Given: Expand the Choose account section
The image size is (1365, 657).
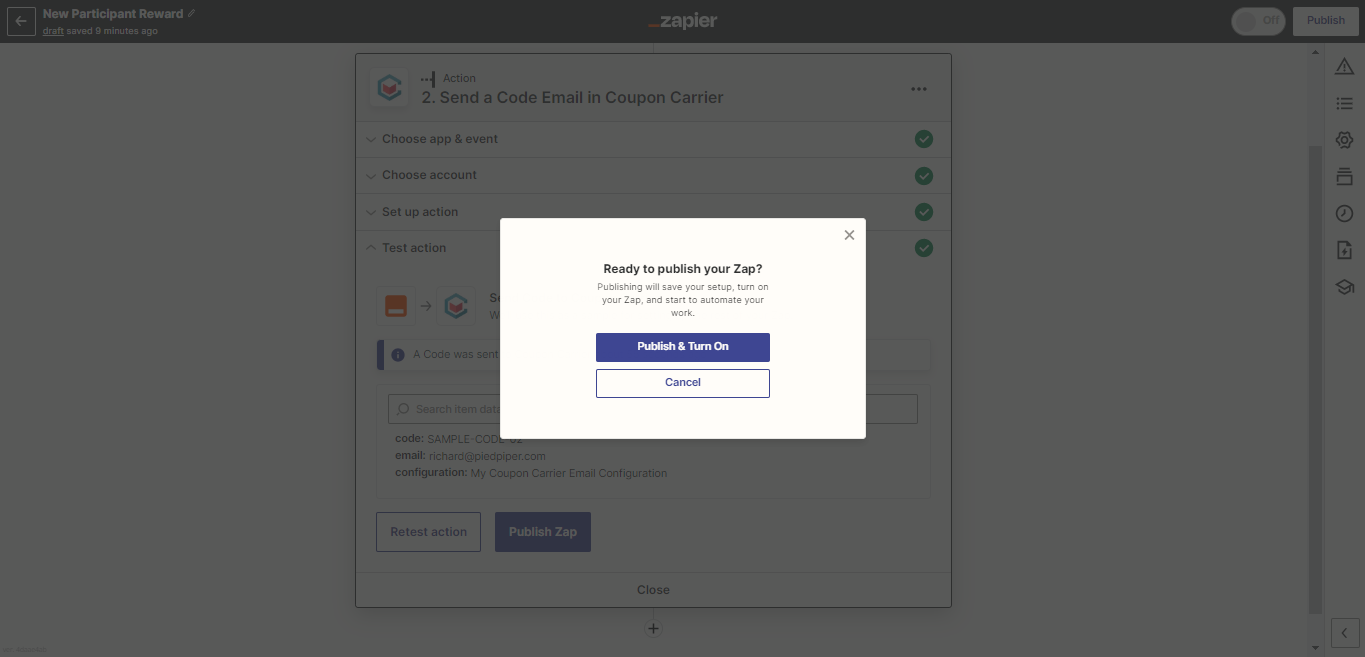Looking at the screenshot, I should tap(429, 175).
